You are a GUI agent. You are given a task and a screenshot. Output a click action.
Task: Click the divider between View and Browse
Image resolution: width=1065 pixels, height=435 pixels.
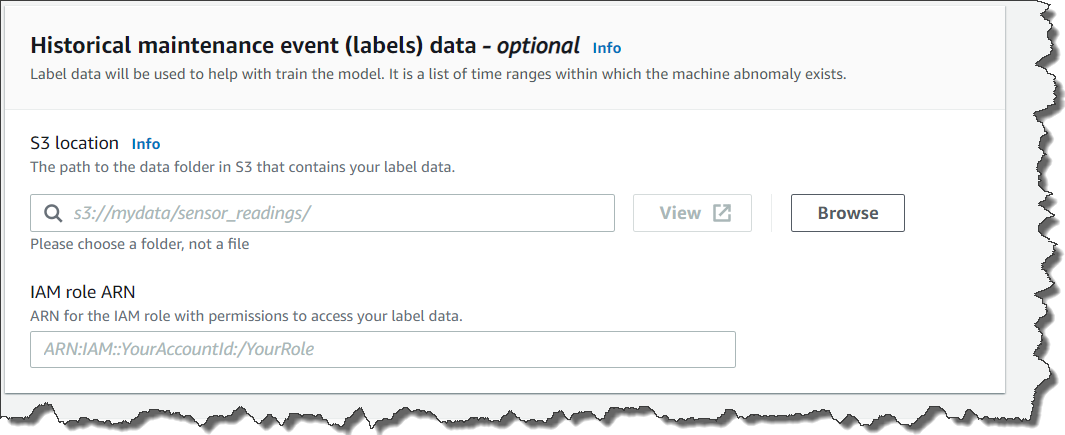click(771, 213)
